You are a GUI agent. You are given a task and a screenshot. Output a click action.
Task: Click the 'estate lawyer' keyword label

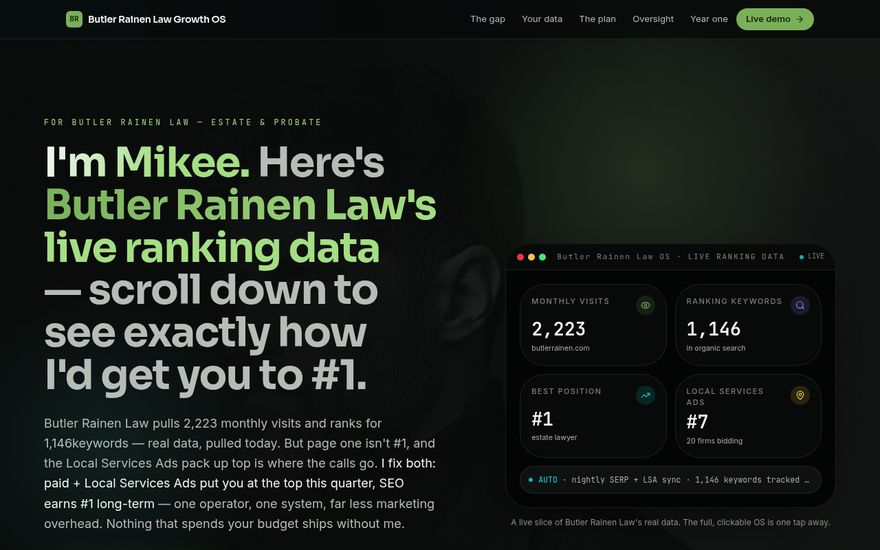pyautogui.click(x=554, y=437)
